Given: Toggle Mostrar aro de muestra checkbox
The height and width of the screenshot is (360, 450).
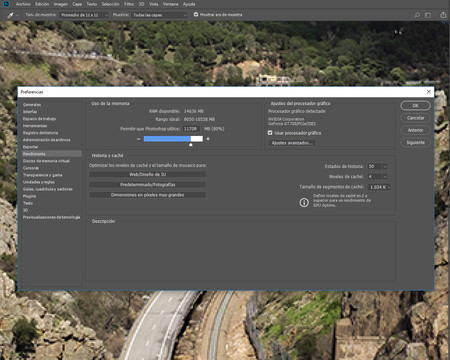Looking at the screenshot, I should pos(196,14).
